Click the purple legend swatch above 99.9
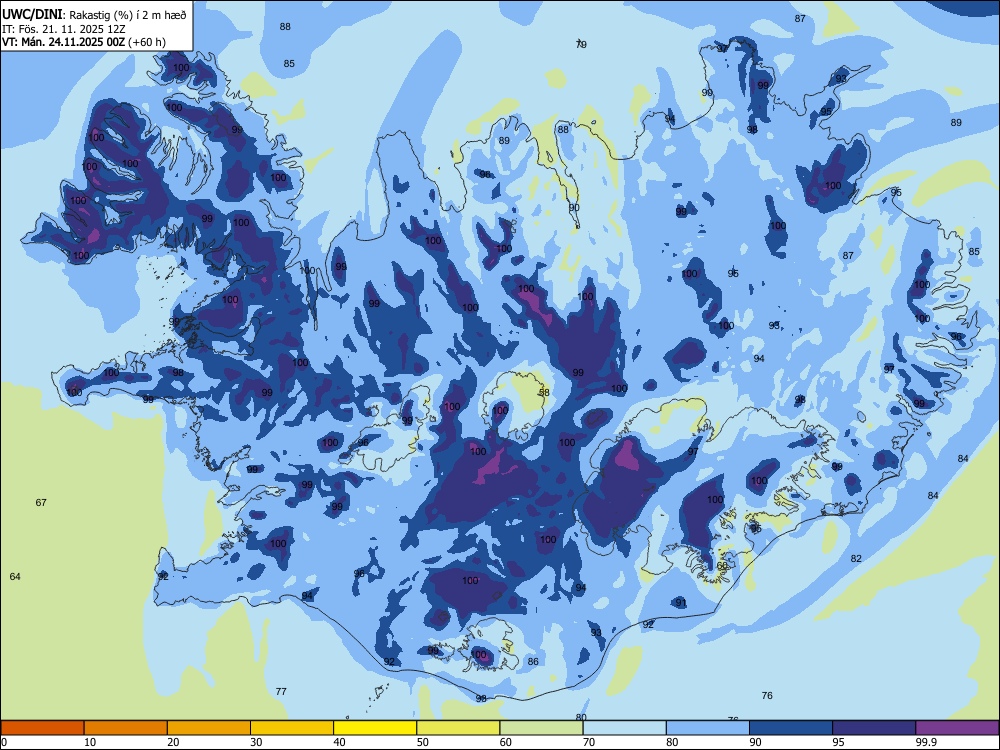The height and width of the screenshot is (750, 1000). coord(957,728)
